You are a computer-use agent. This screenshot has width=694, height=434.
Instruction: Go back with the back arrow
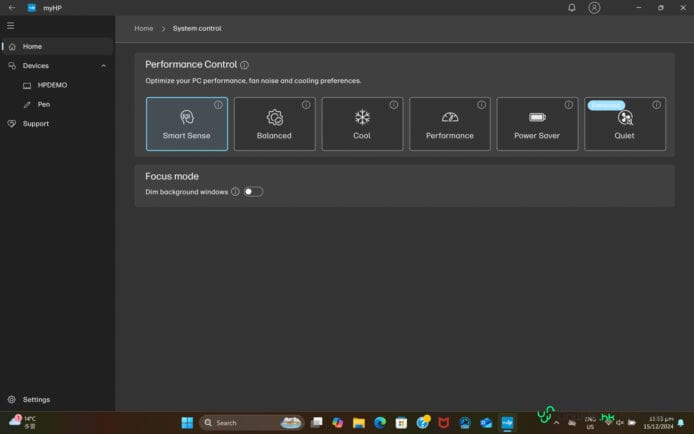click(x=12, y=8)
